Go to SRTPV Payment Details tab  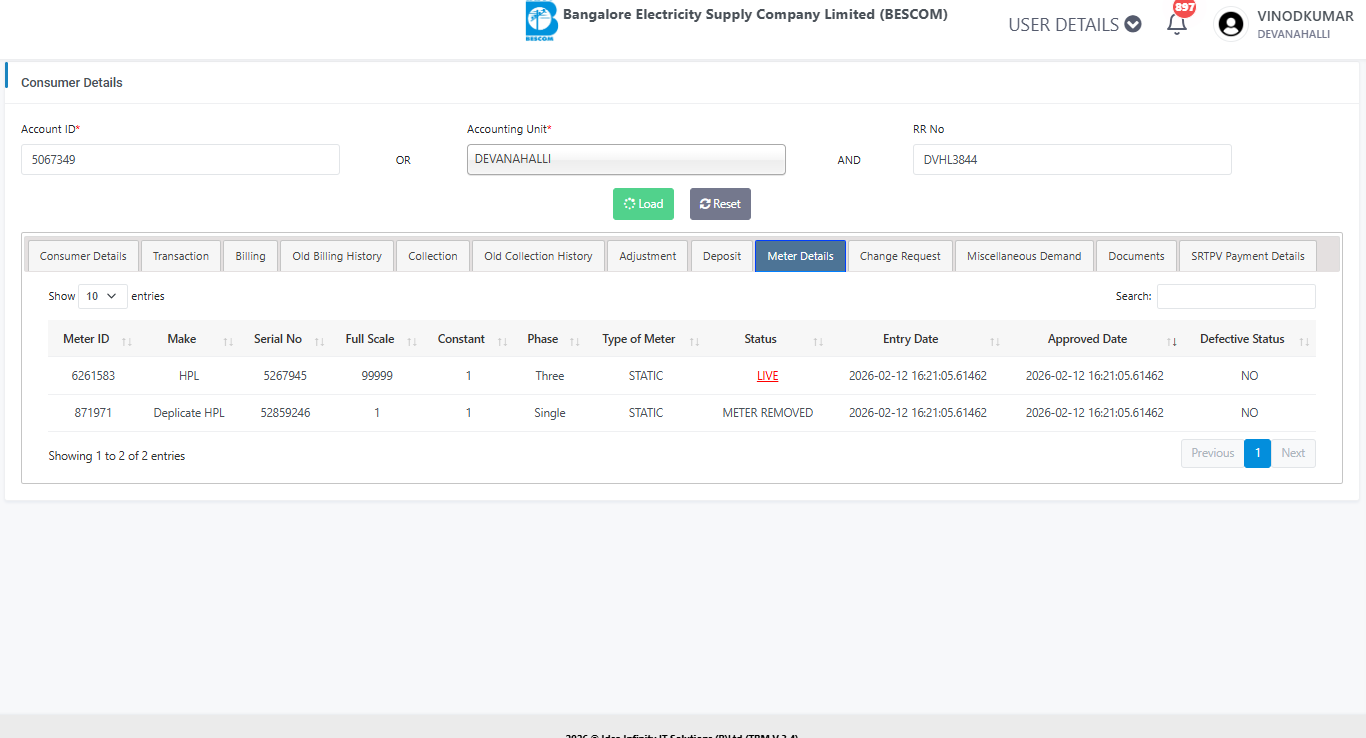point(1247,256)
